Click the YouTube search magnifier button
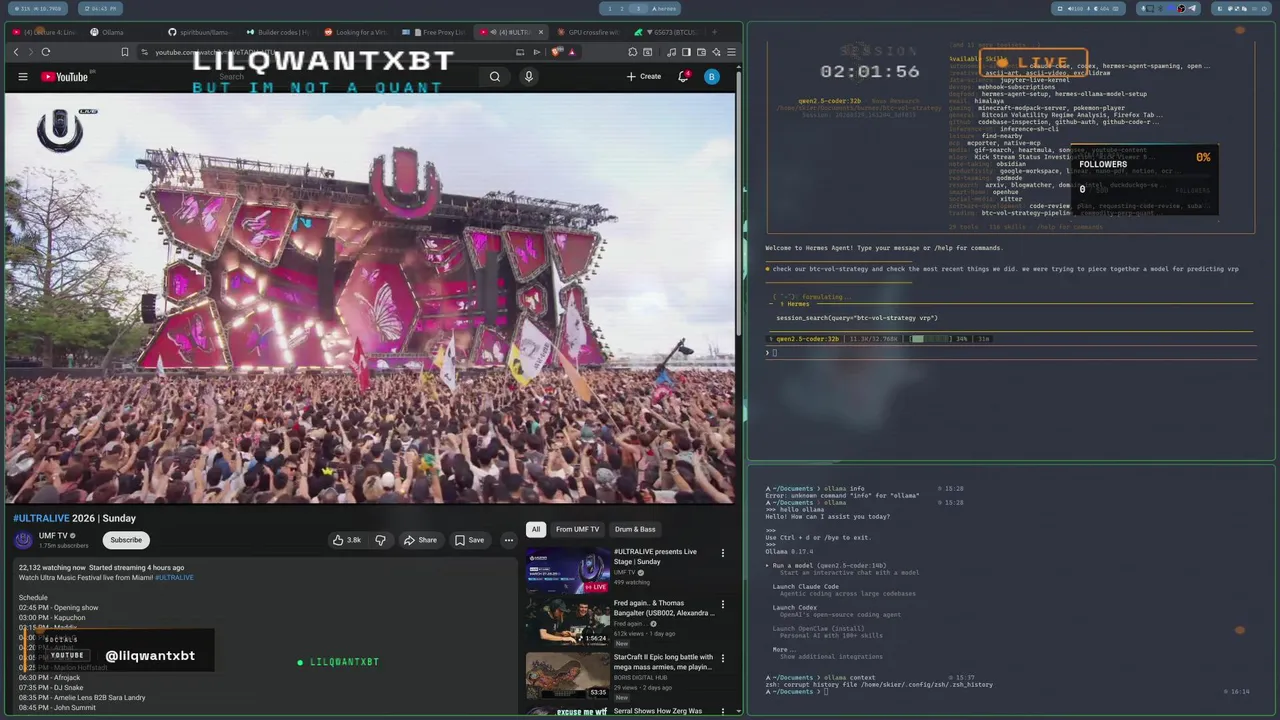Viewport: 1280px width, 720px height. pyautogui.click(x=495, y=76)
